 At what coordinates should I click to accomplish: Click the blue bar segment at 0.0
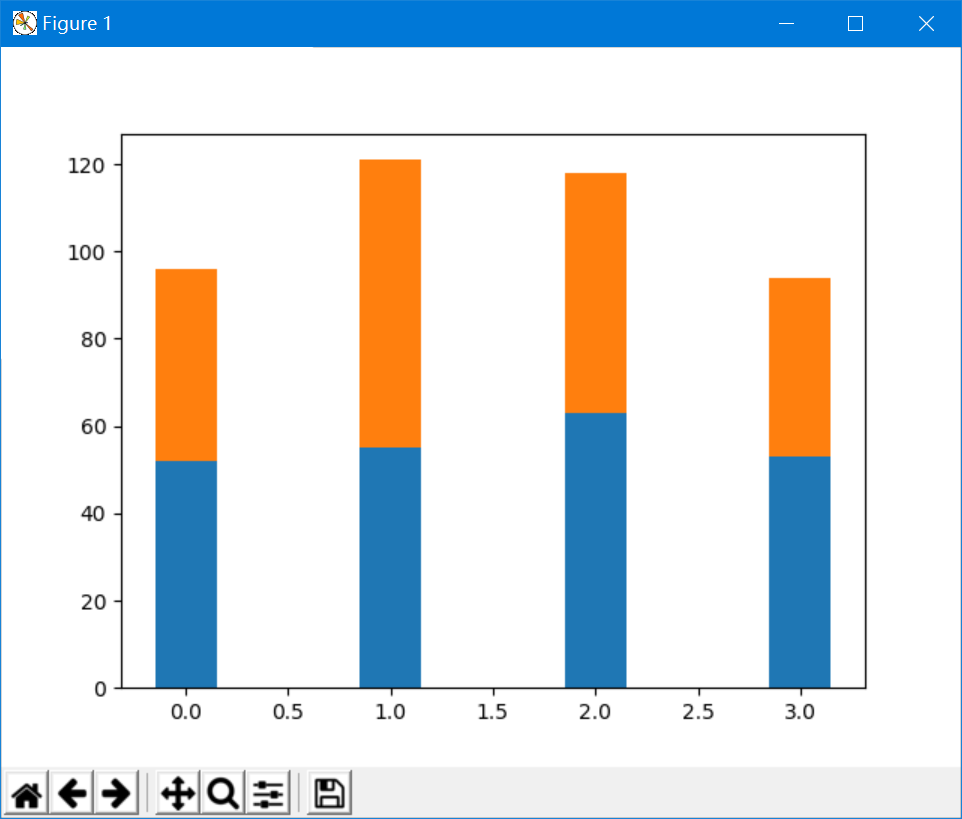tap(186, 574)
